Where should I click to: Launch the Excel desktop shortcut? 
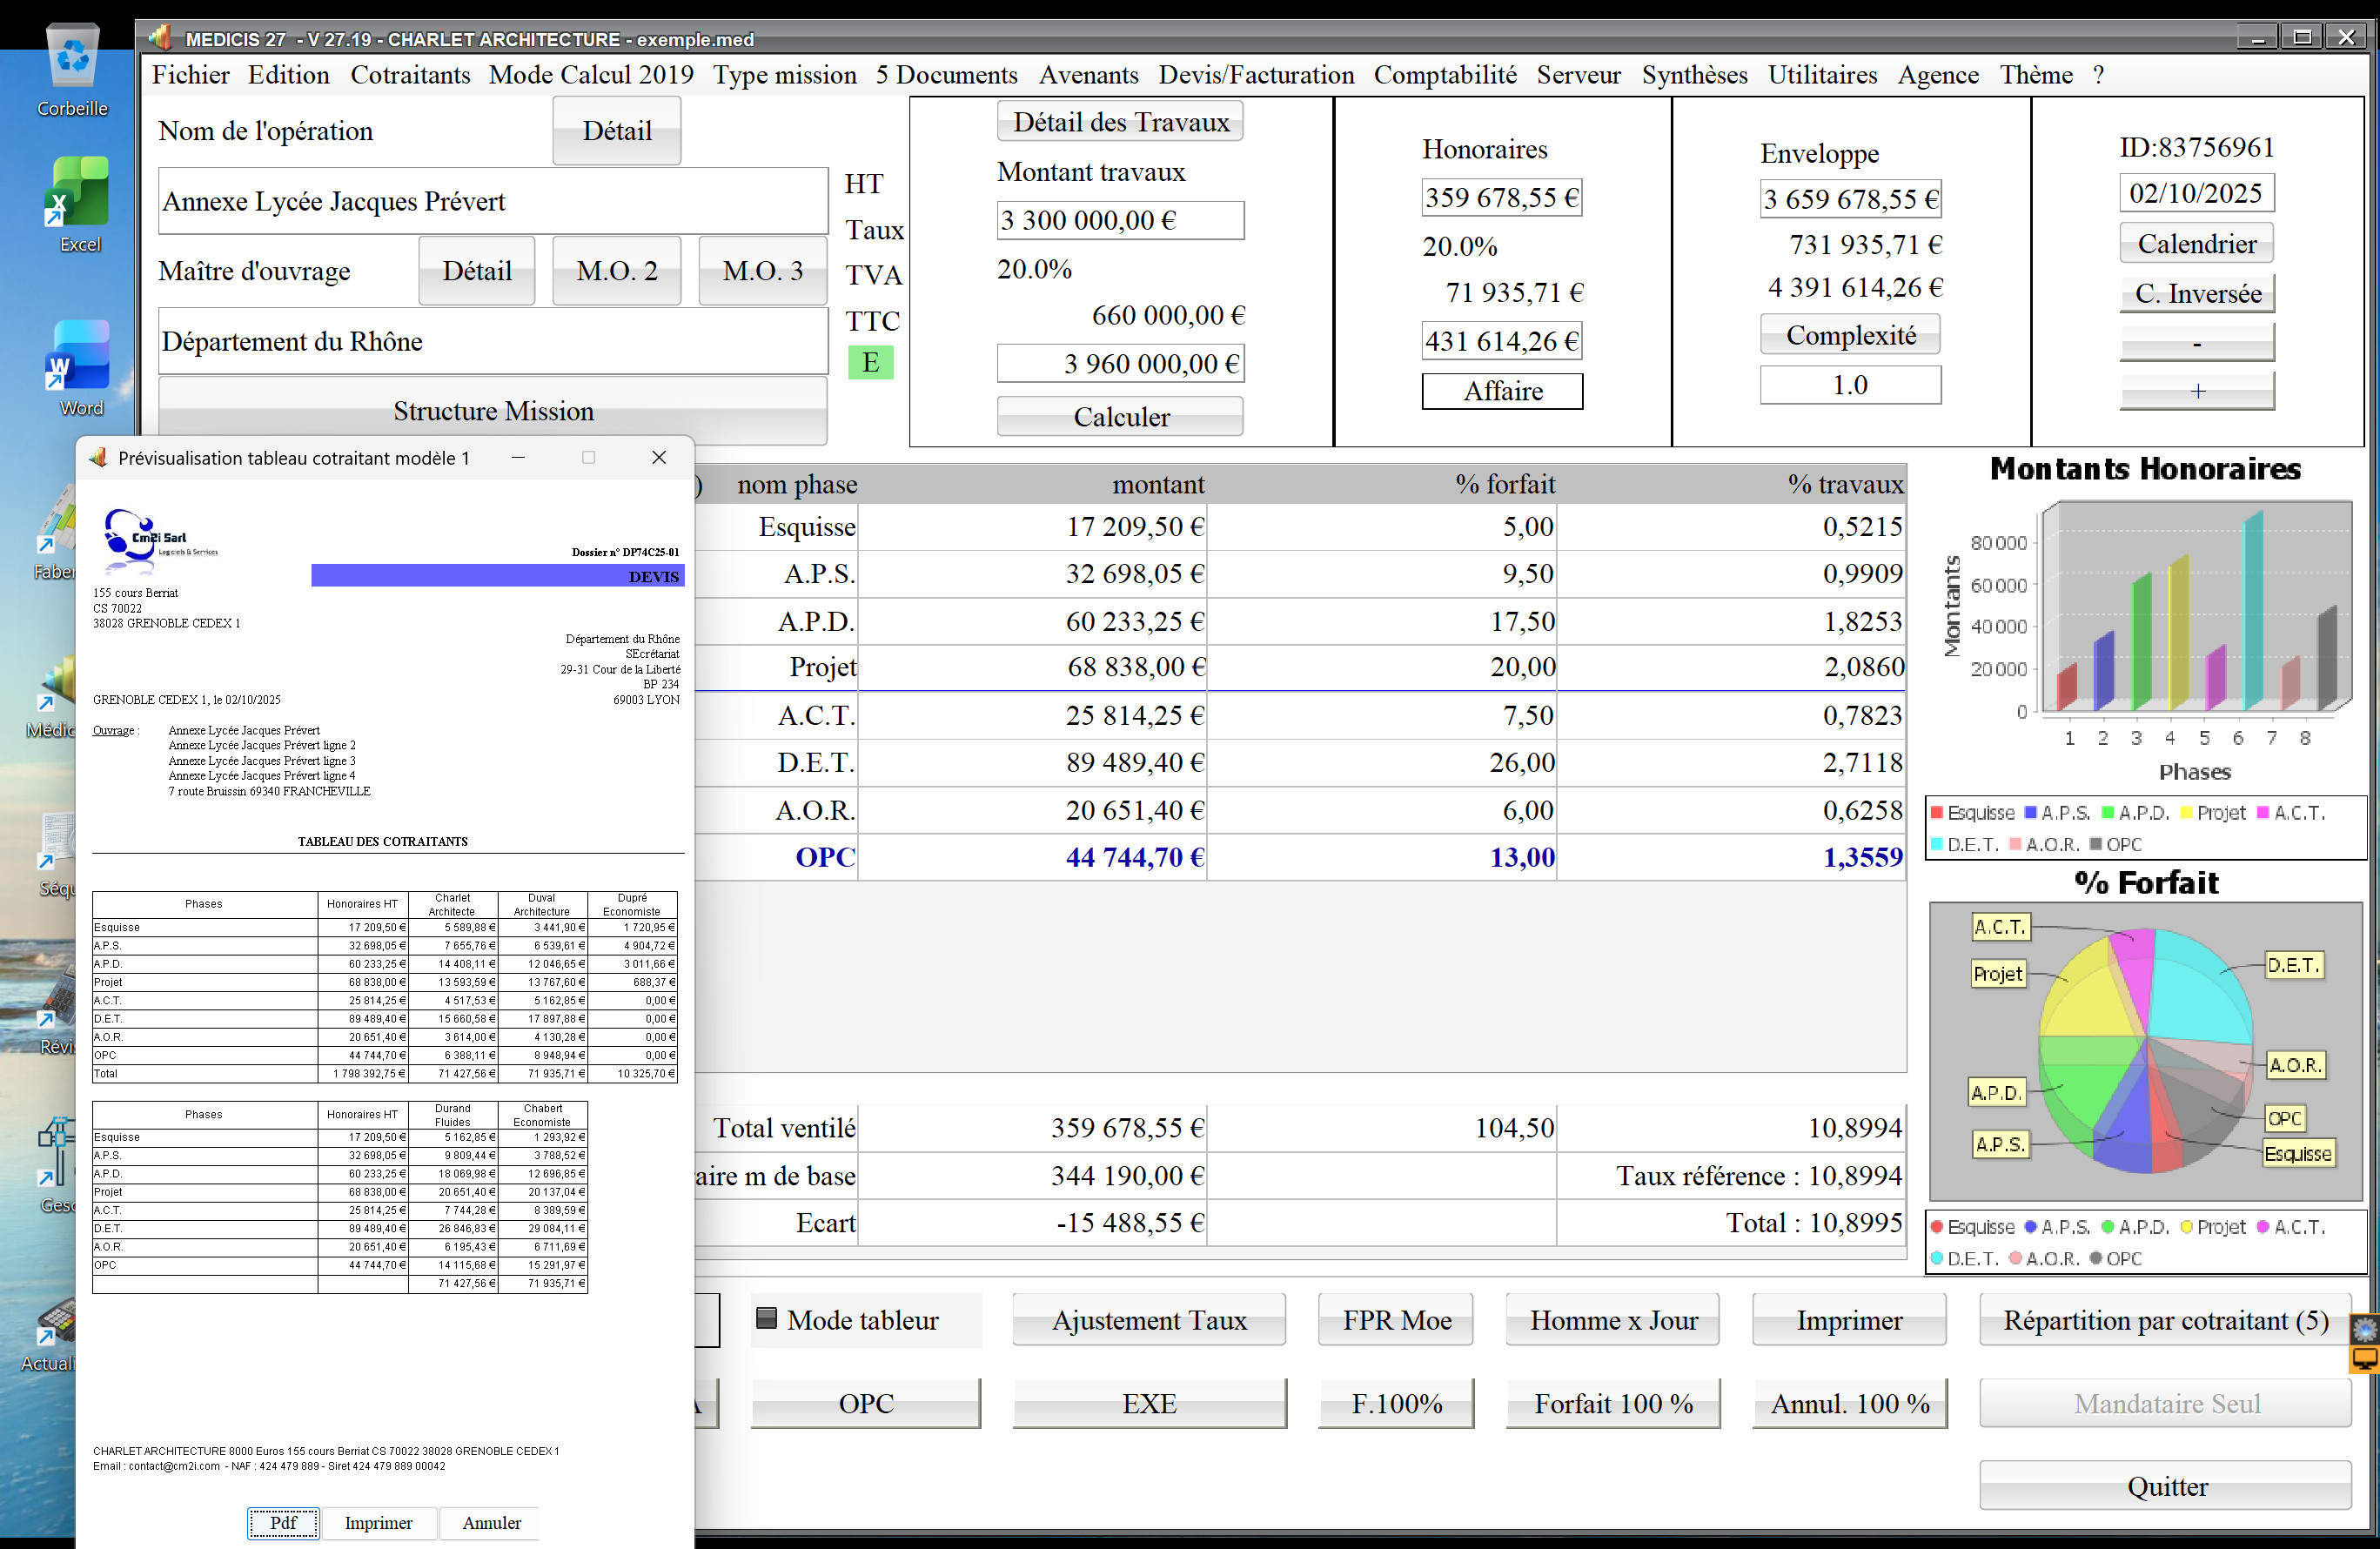tap(78, 204)
